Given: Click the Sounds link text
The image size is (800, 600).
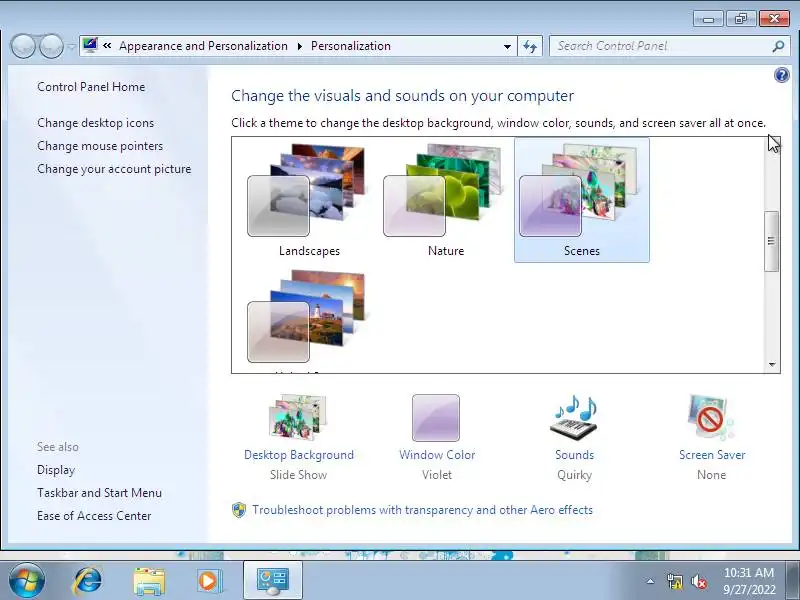Looking at the screenshot, I should (574, 455).
